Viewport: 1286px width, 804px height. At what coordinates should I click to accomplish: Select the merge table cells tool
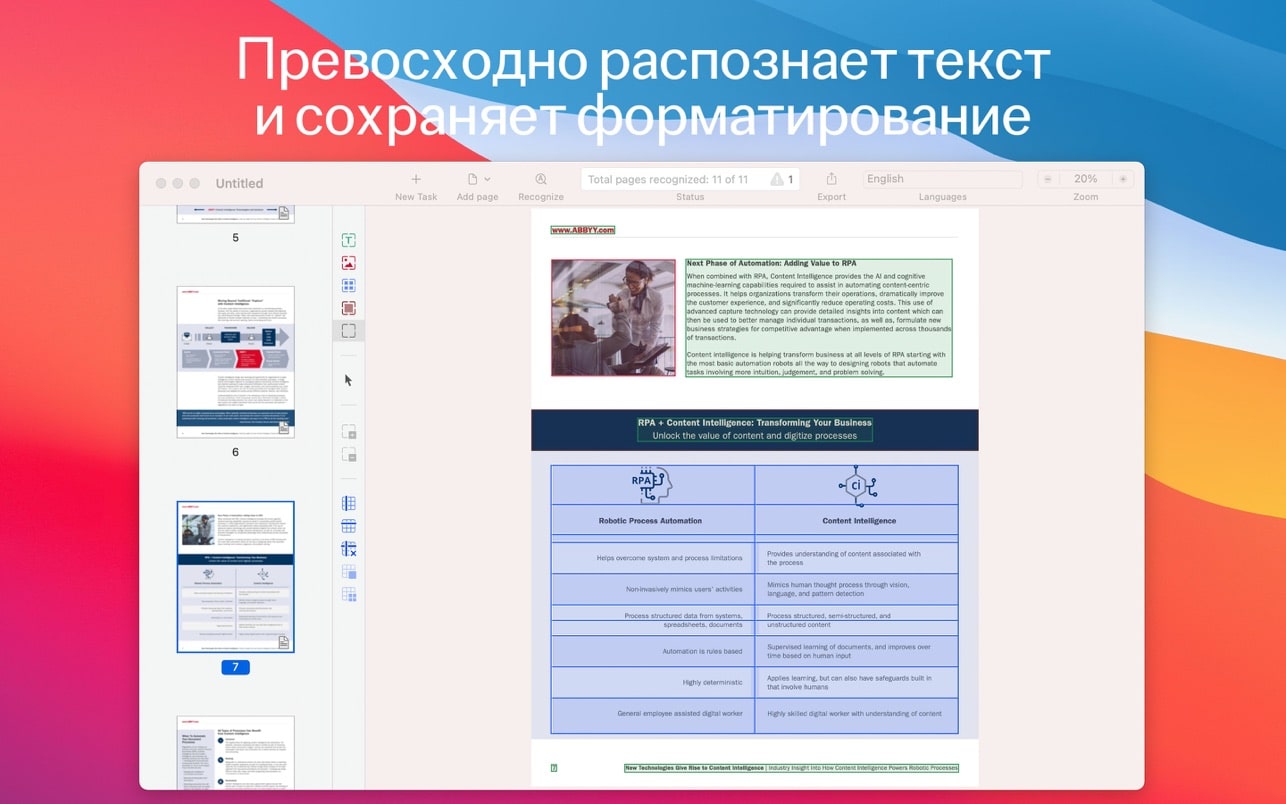pos(348,570)
